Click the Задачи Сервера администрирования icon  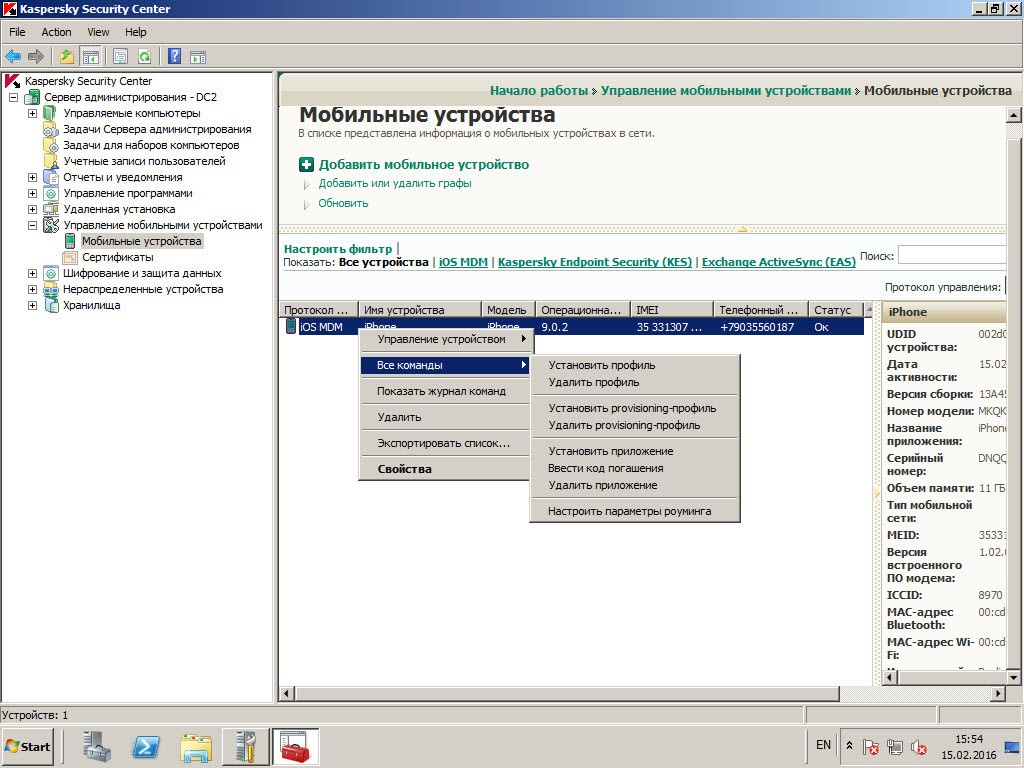click(50, 129)
